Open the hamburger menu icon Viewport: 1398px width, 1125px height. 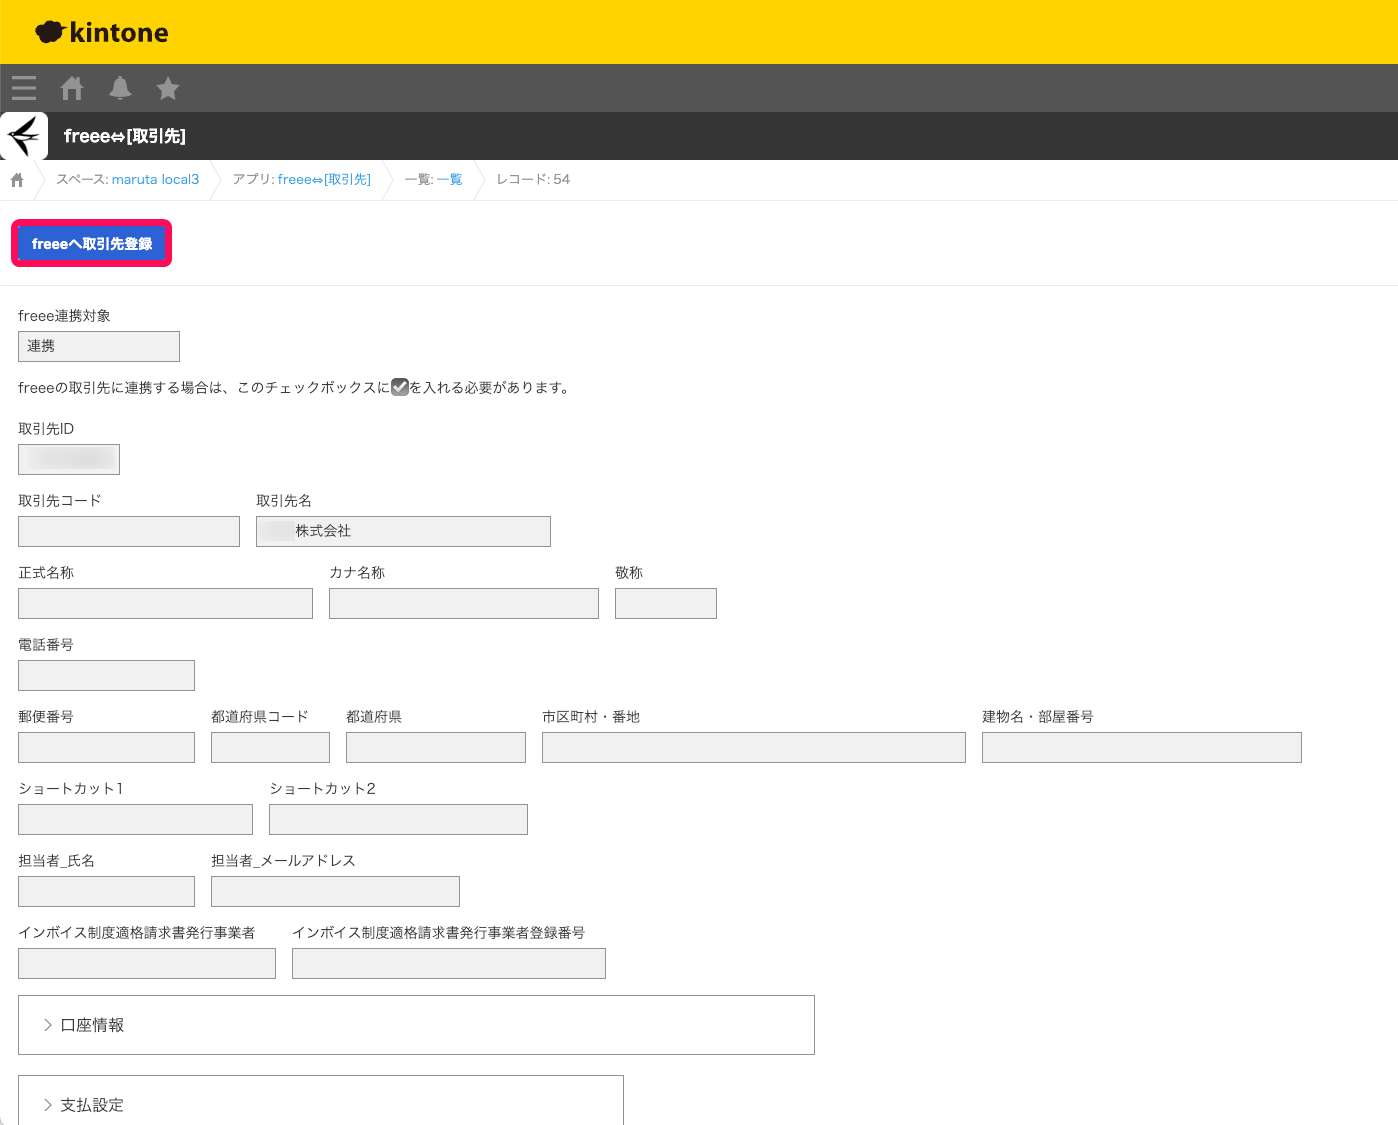(x=24, y=88)
